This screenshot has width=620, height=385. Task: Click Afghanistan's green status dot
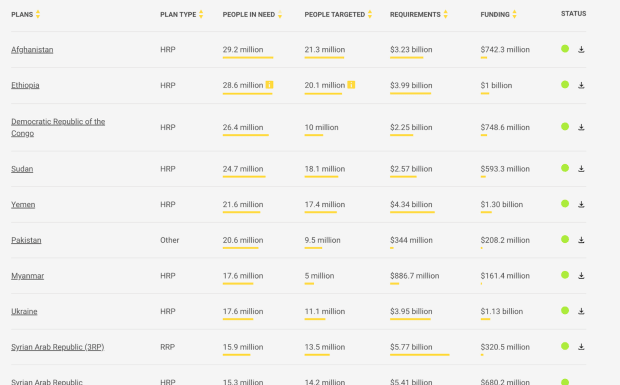click(565, 49)
